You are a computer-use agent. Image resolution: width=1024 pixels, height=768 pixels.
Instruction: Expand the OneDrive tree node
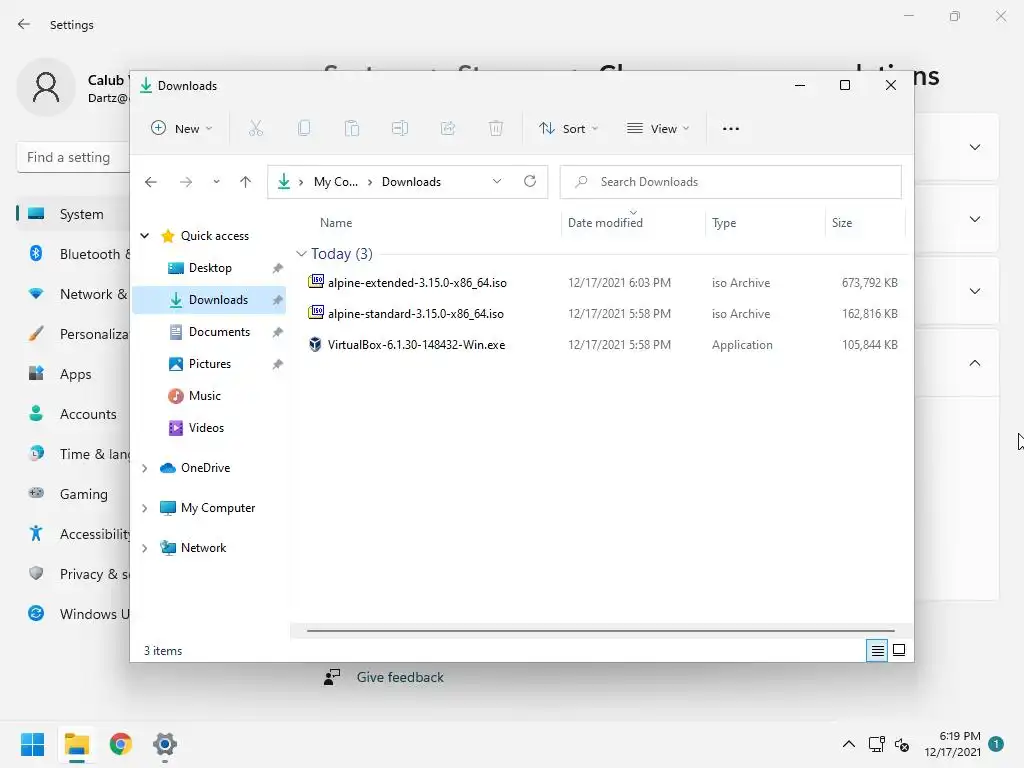(145, 468)
